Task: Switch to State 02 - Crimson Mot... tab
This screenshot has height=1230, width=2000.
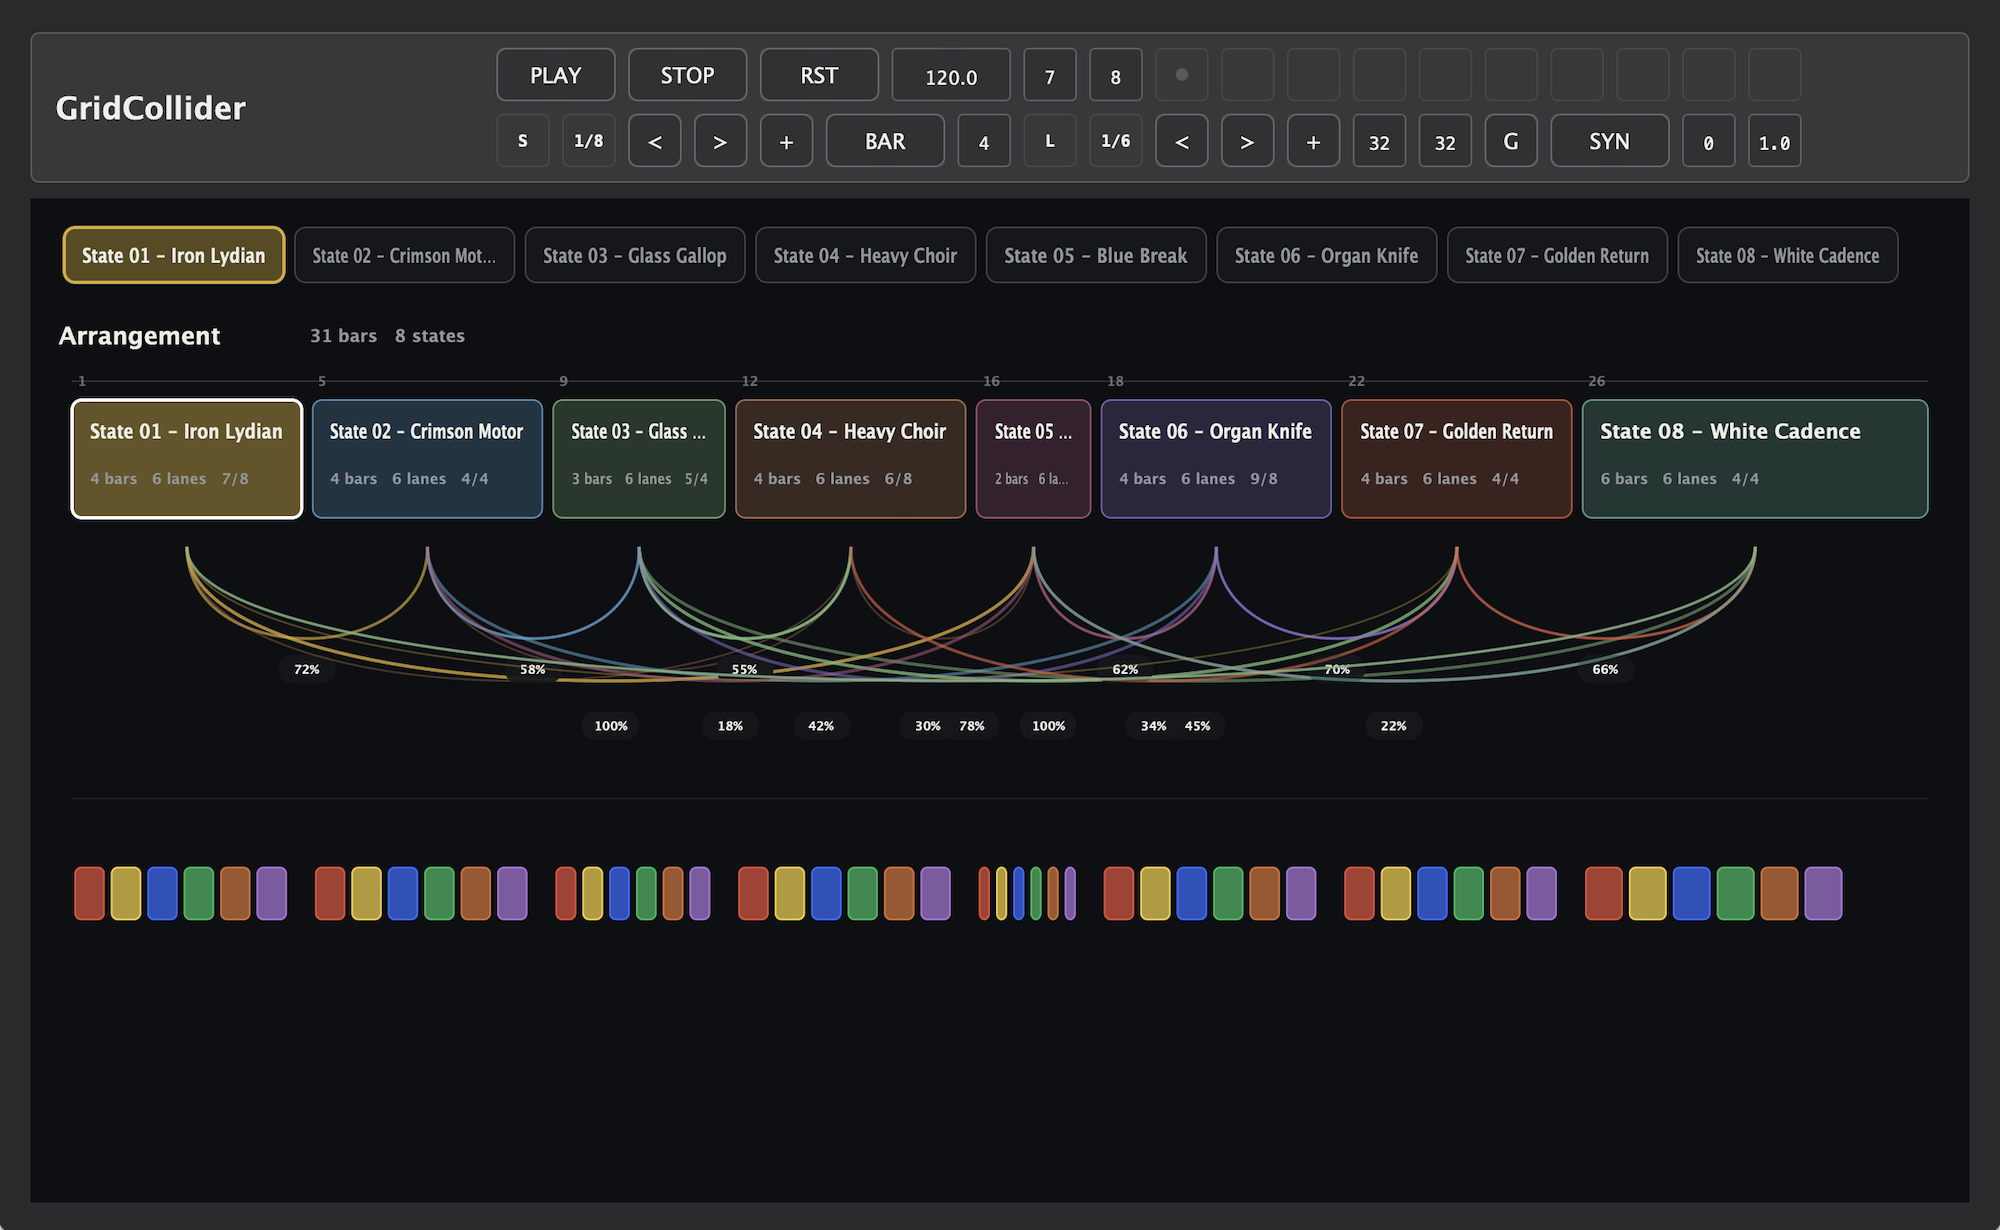Action: tap(405, 255)
